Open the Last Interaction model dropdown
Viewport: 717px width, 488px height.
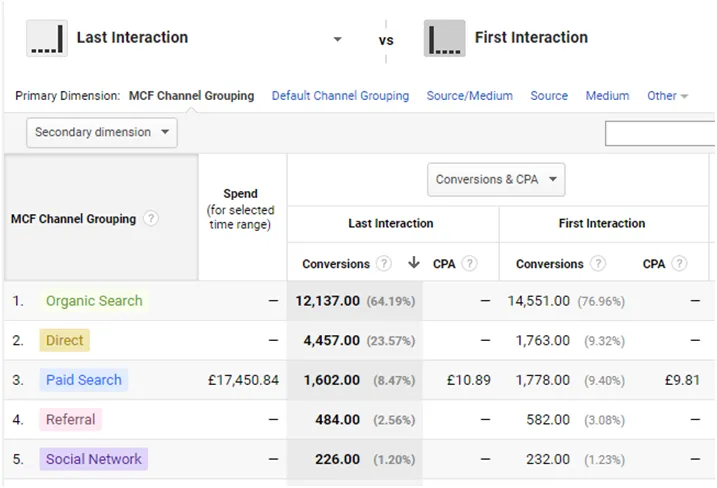pos(337,40)
